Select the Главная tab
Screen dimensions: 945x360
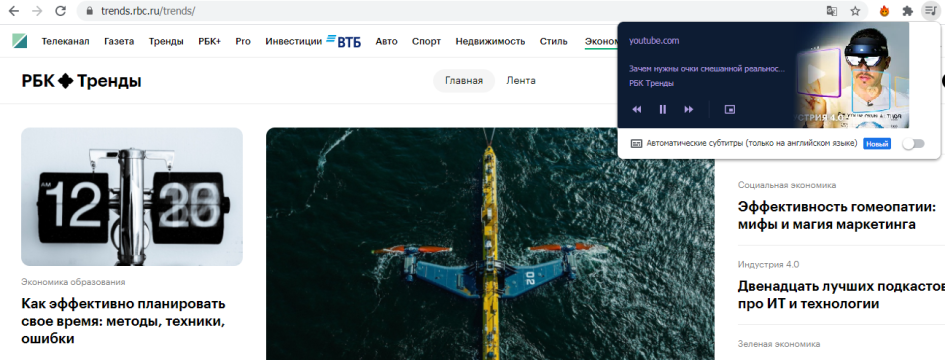pos(464,81)
